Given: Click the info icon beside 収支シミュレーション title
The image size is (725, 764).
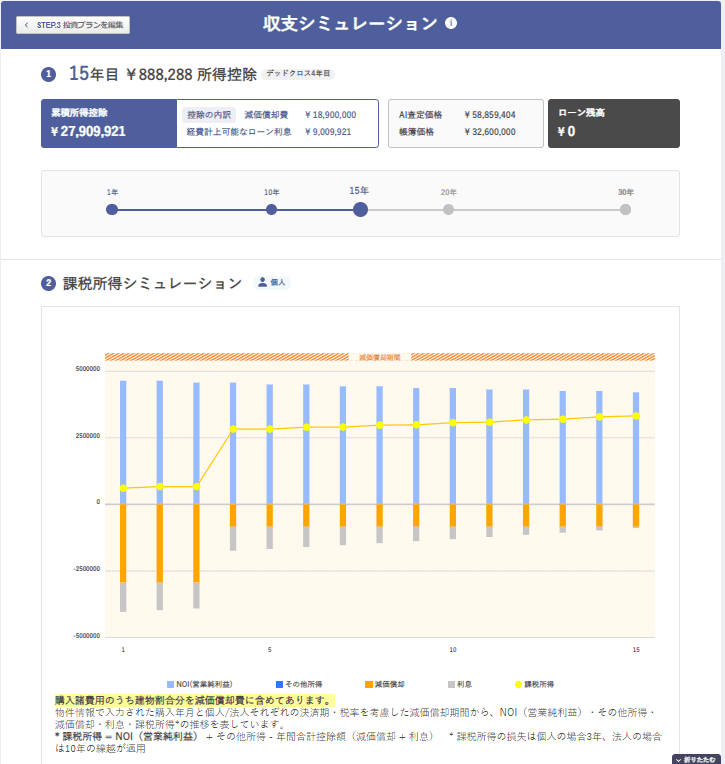Looking at the screenshot, I should pos(451,23).
